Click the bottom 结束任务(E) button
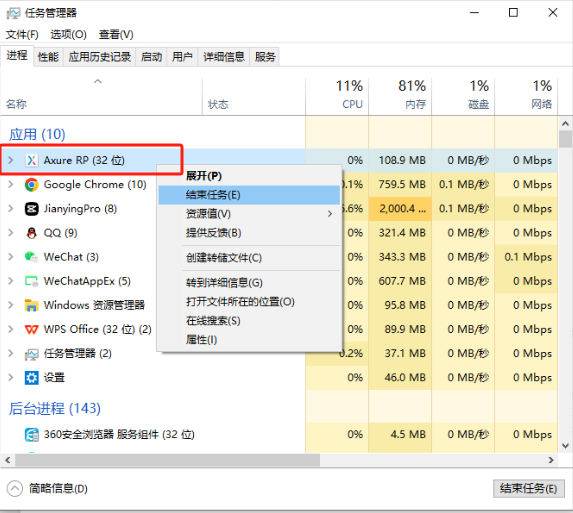573x513 pixels. 528,489
